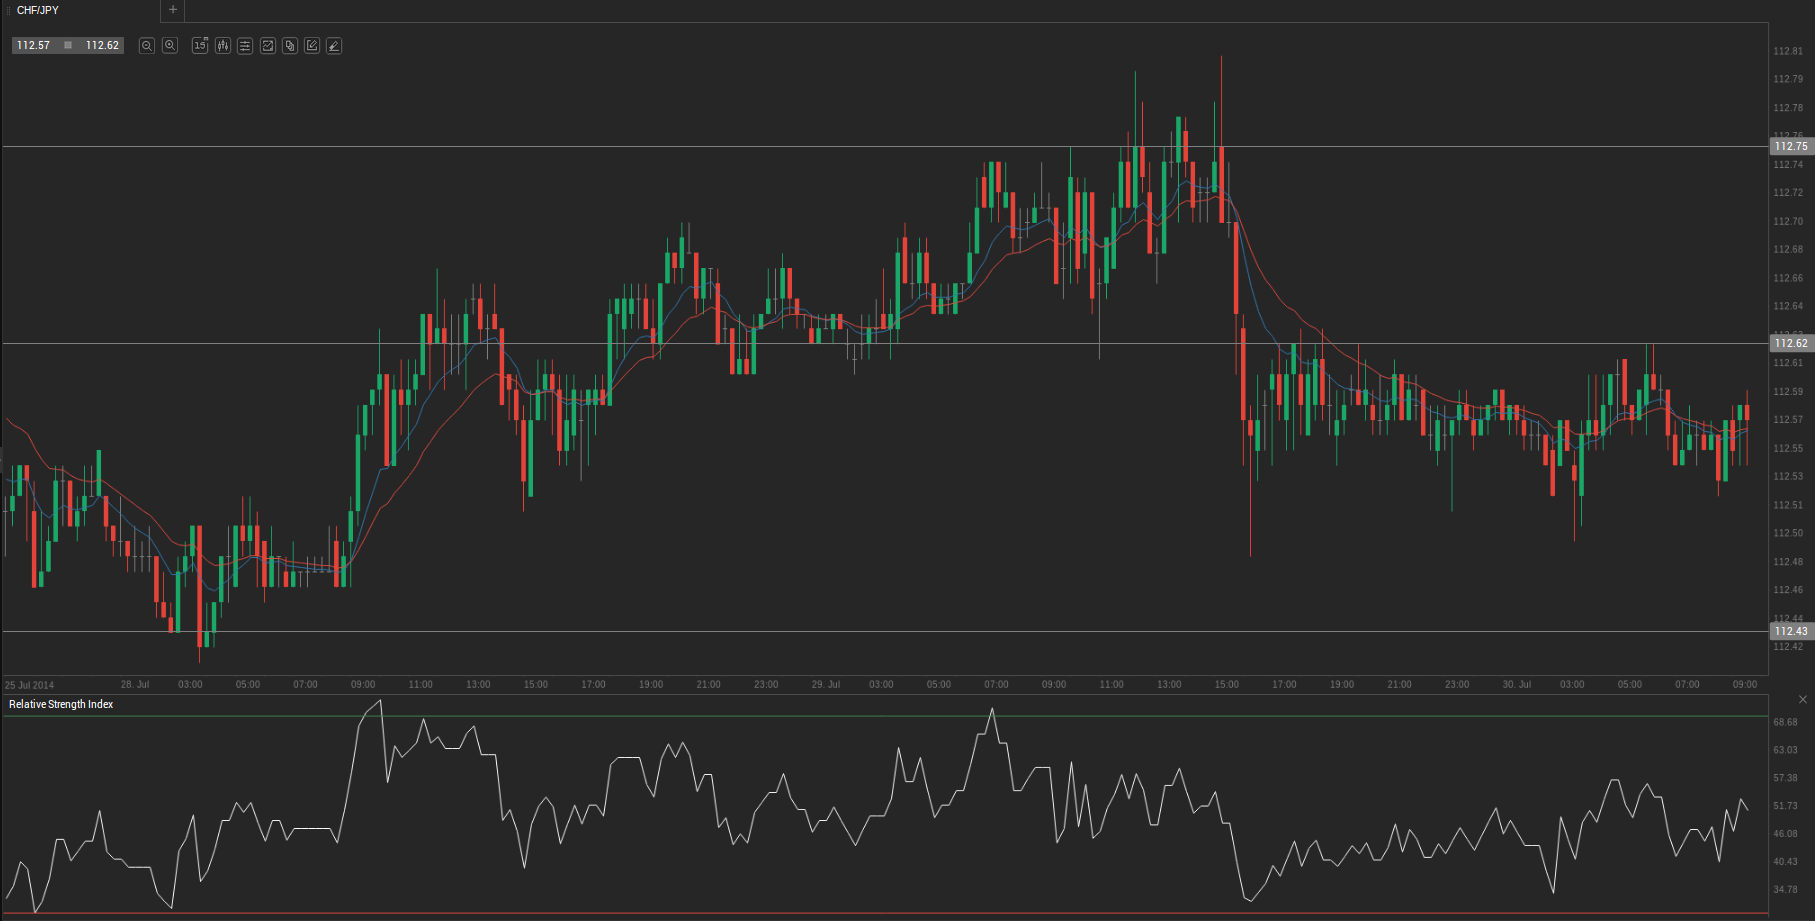The image size is (1815, 921).
Task: Close the Relative Strength Index panel
Action: tap(1803, 699)
